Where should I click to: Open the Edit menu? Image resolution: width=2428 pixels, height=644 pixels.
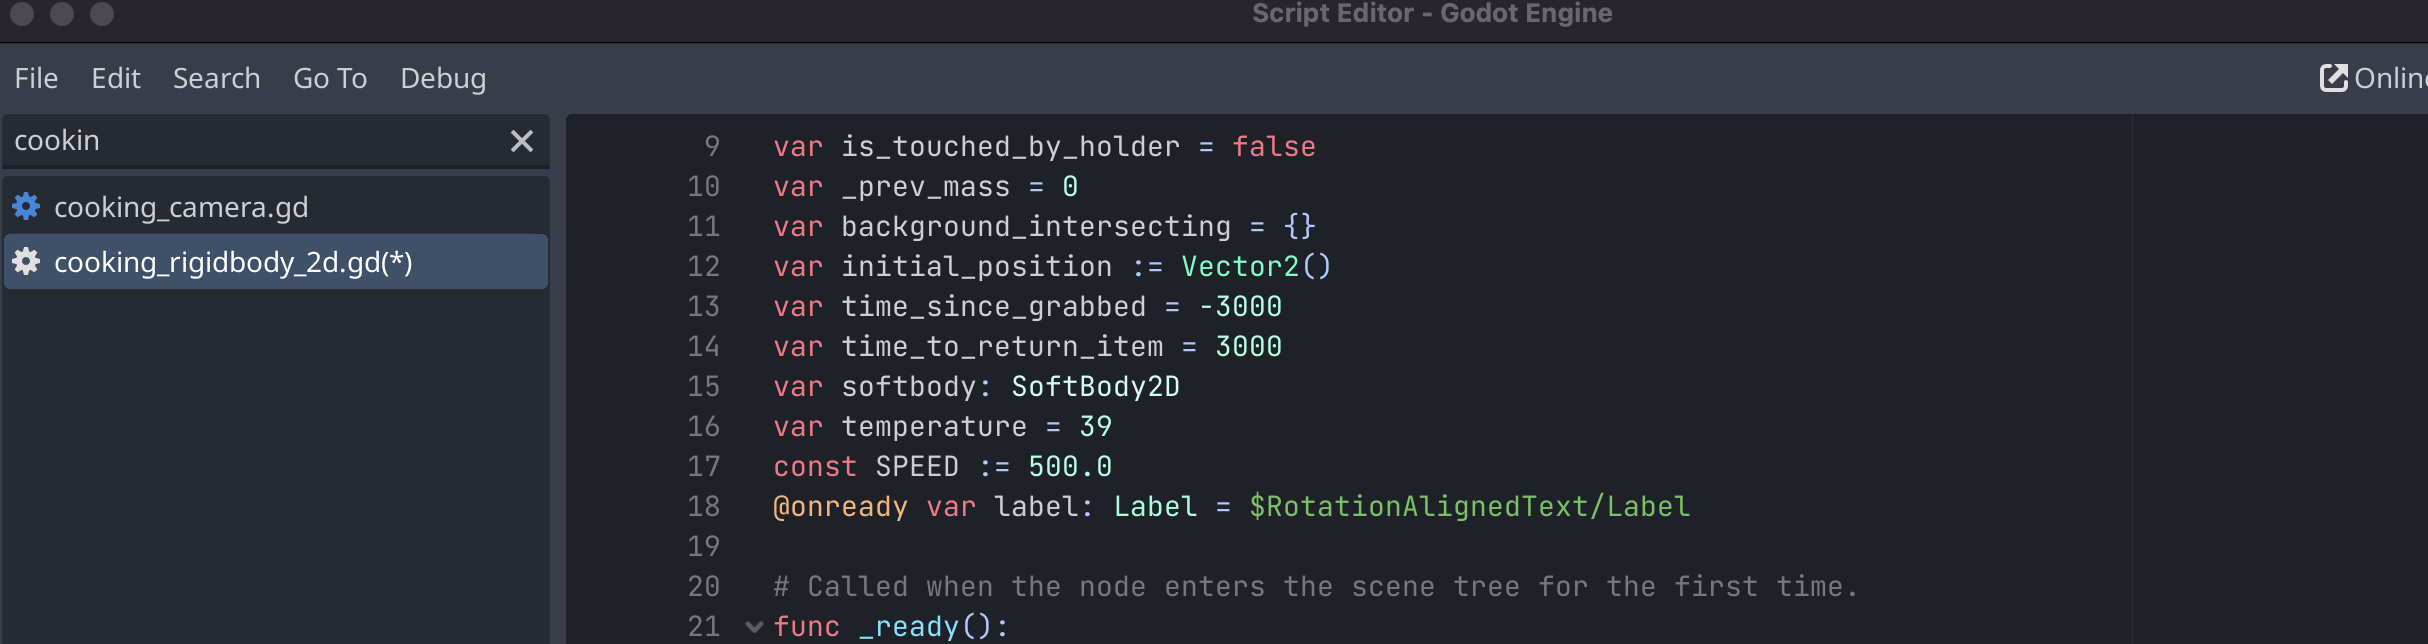click(x=116, y=78)
